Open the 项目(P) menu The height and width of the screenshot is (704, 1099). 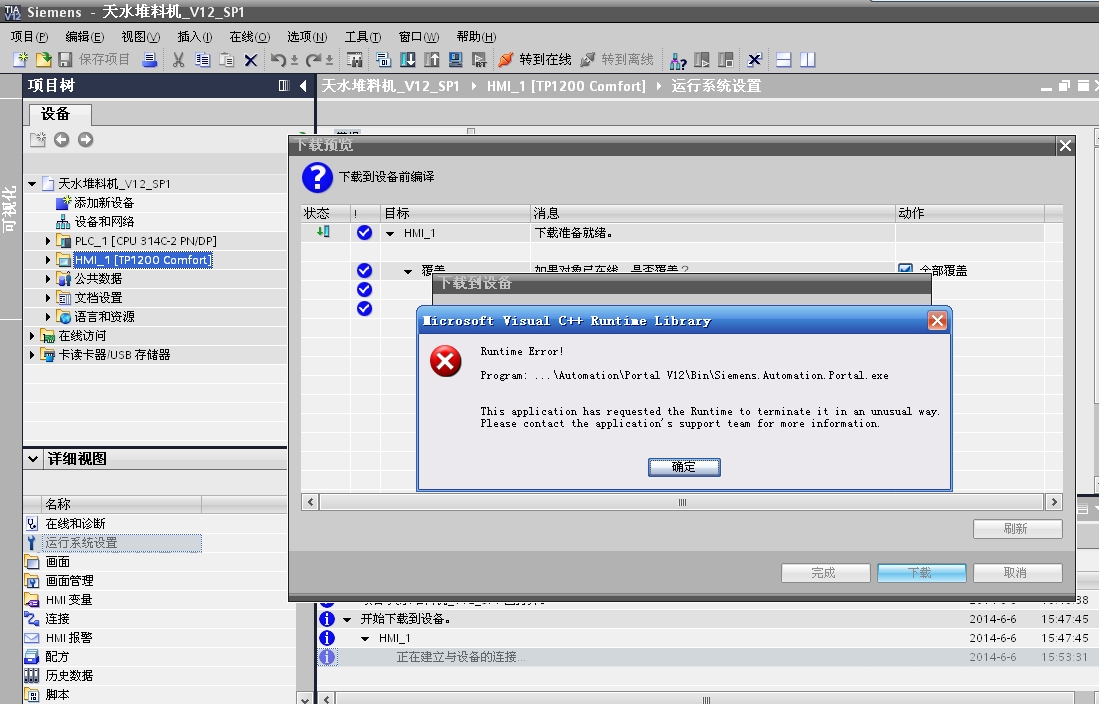29,36
